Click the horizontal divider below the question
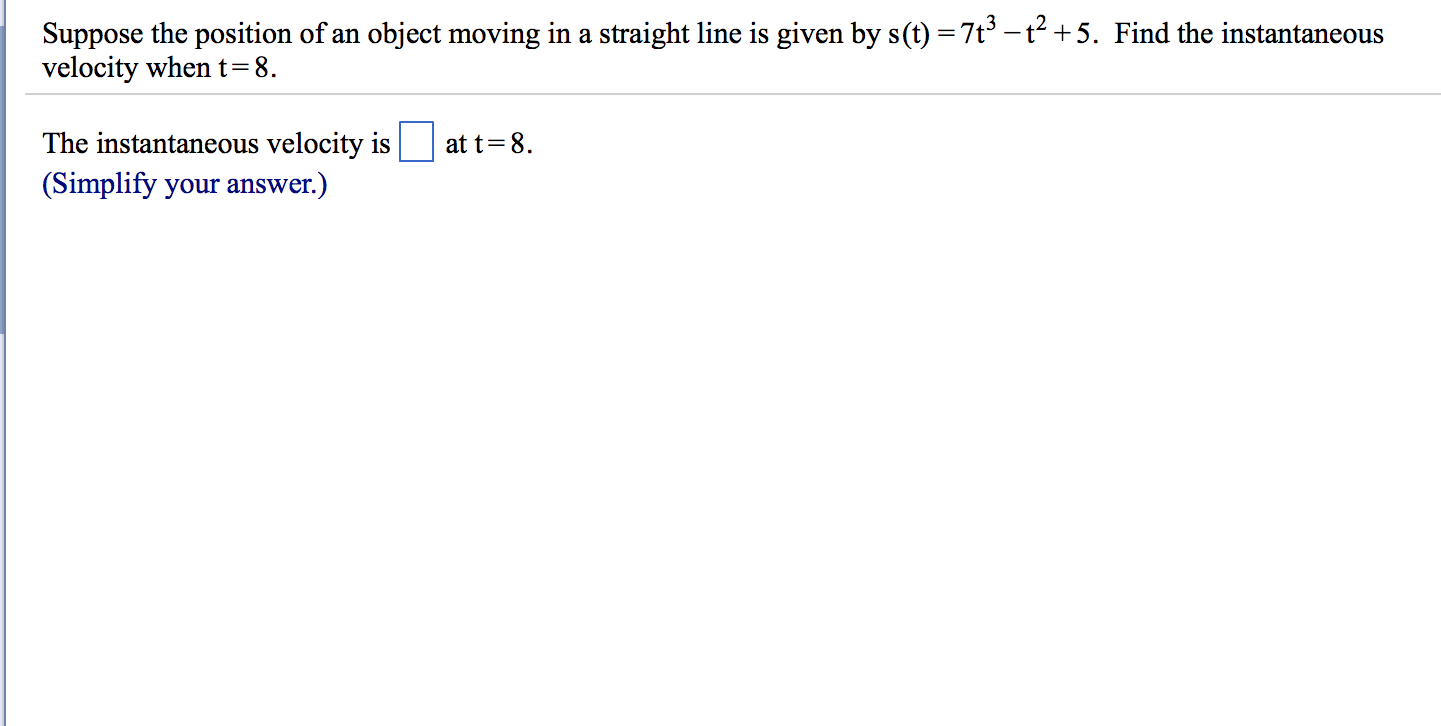Image resolution: width=1441 pixels, height=726 pixels. [730, 95]
